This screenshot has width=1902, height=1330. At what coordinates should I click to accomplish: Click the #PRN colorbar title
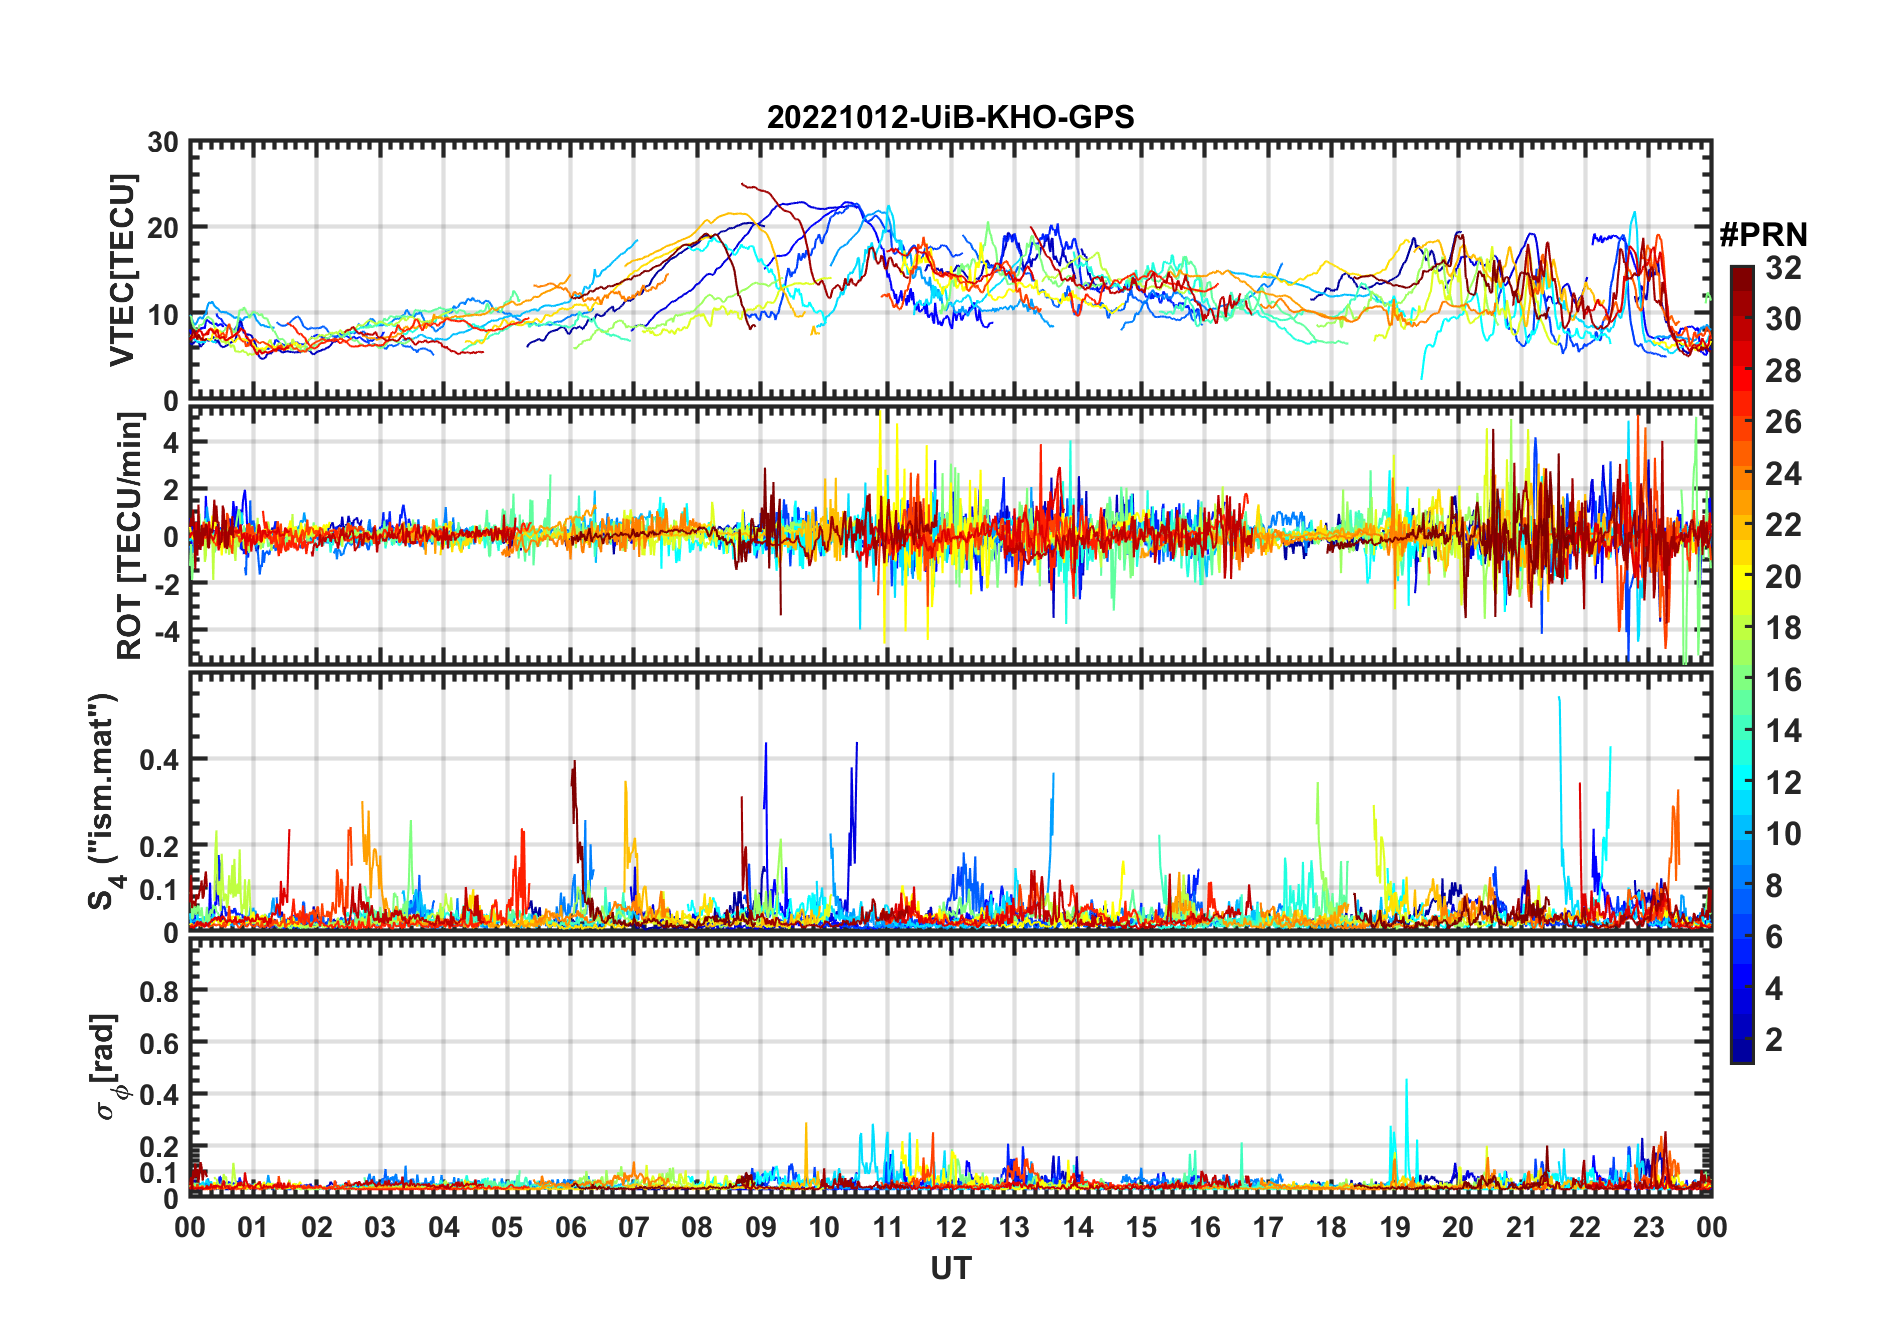(x=1763, y=235)
